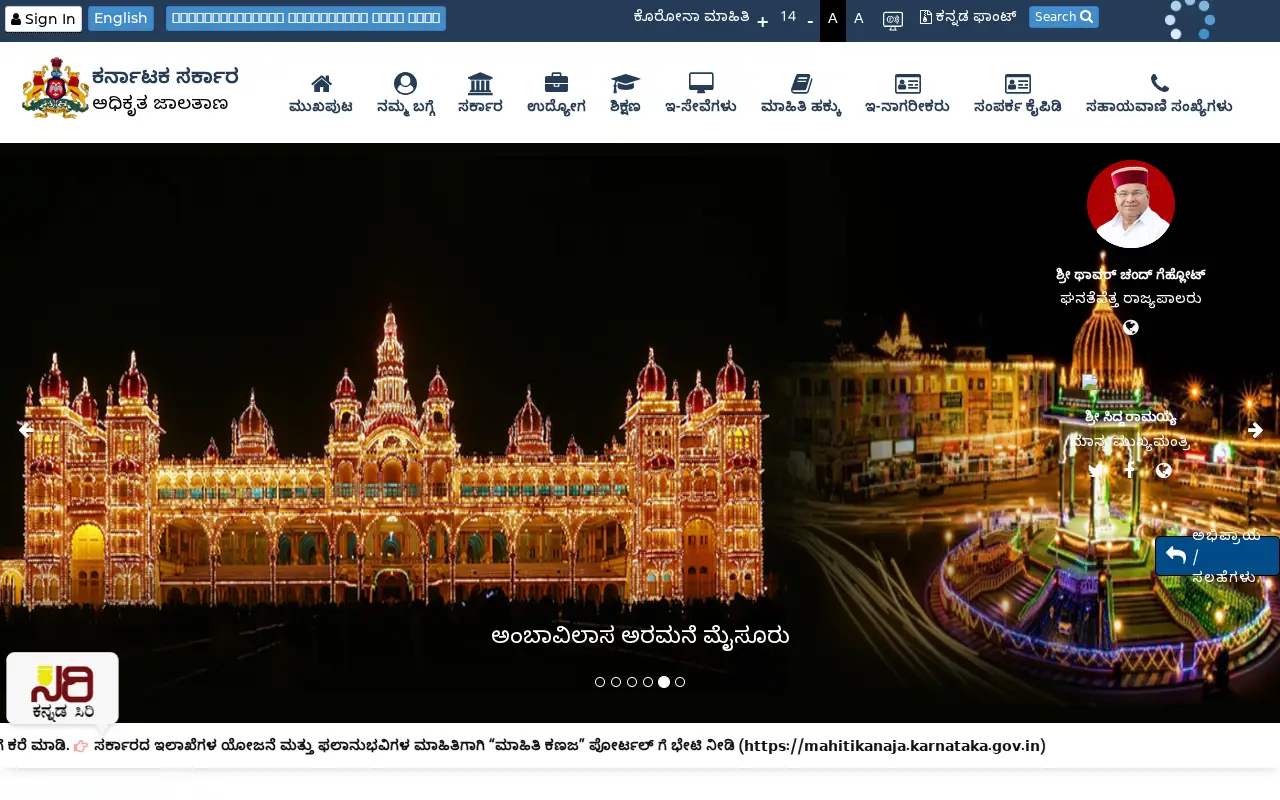Screen dimensions: 1280x800
Task: Select third carousel slide dot
Action: click(x=632, y=682)
